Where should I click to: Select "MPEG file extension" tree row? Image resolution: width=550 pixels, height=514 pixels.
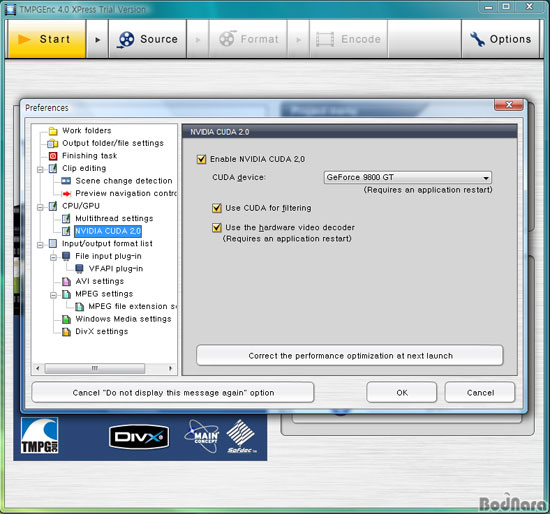133,306
